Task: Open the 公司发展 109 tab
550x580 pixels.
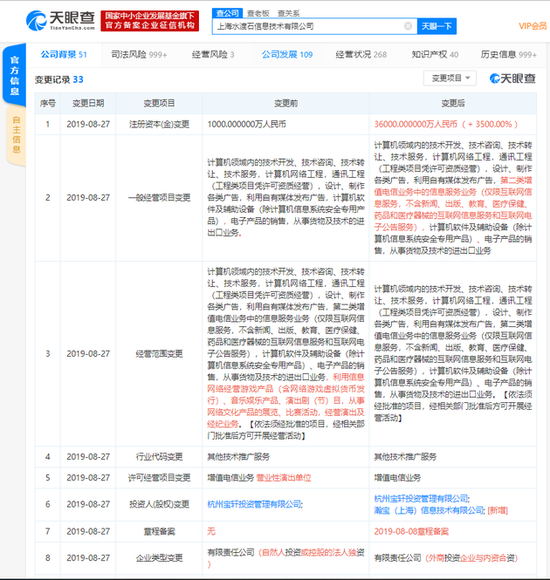Action: [x=287, y=55]
